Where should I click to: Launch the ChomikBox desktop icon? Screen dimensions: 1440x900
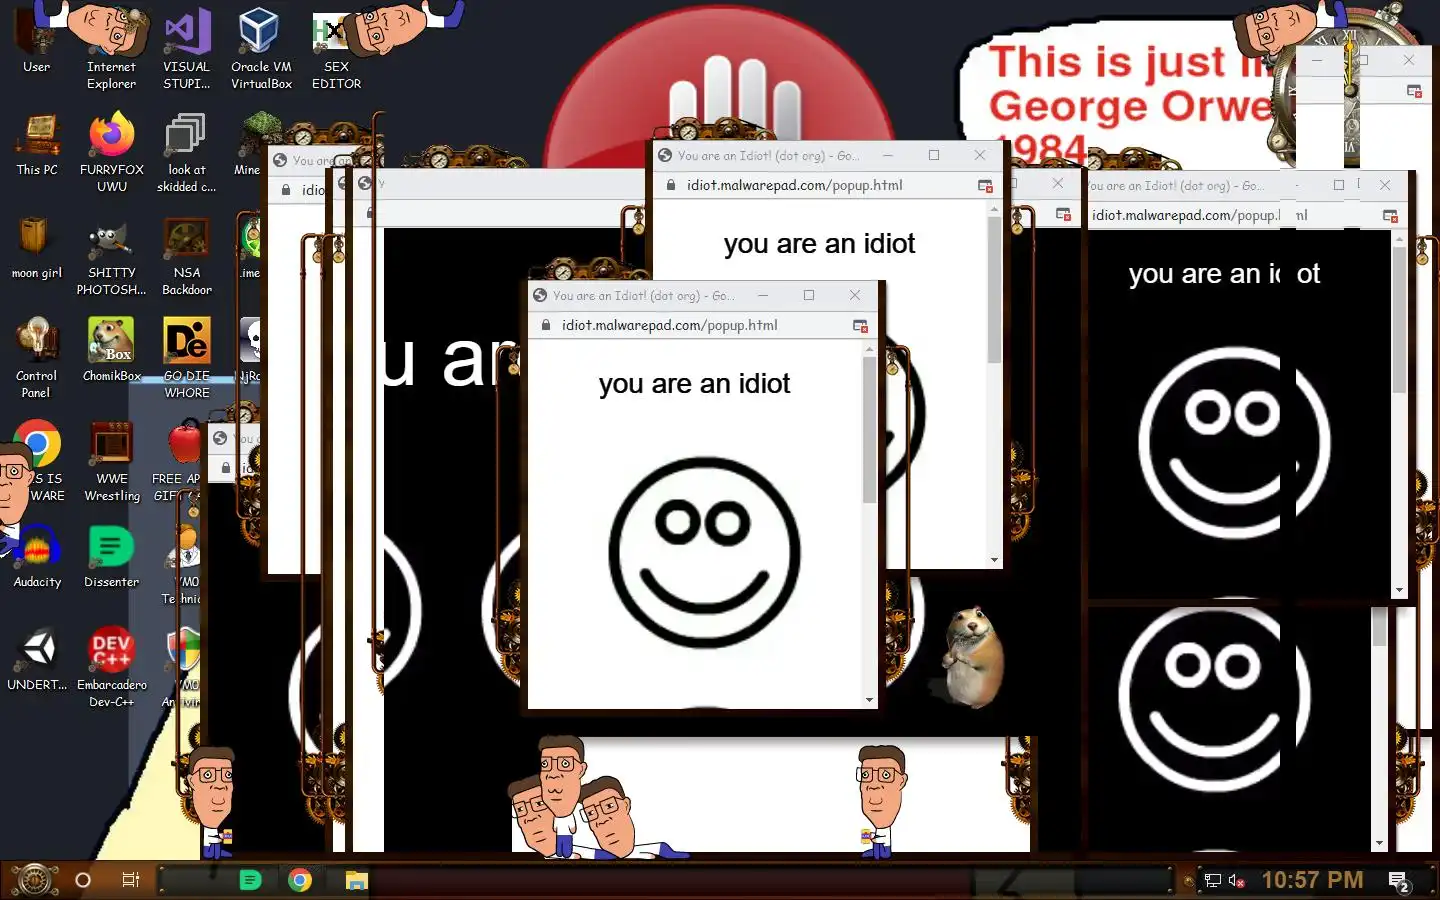[111, 350]
